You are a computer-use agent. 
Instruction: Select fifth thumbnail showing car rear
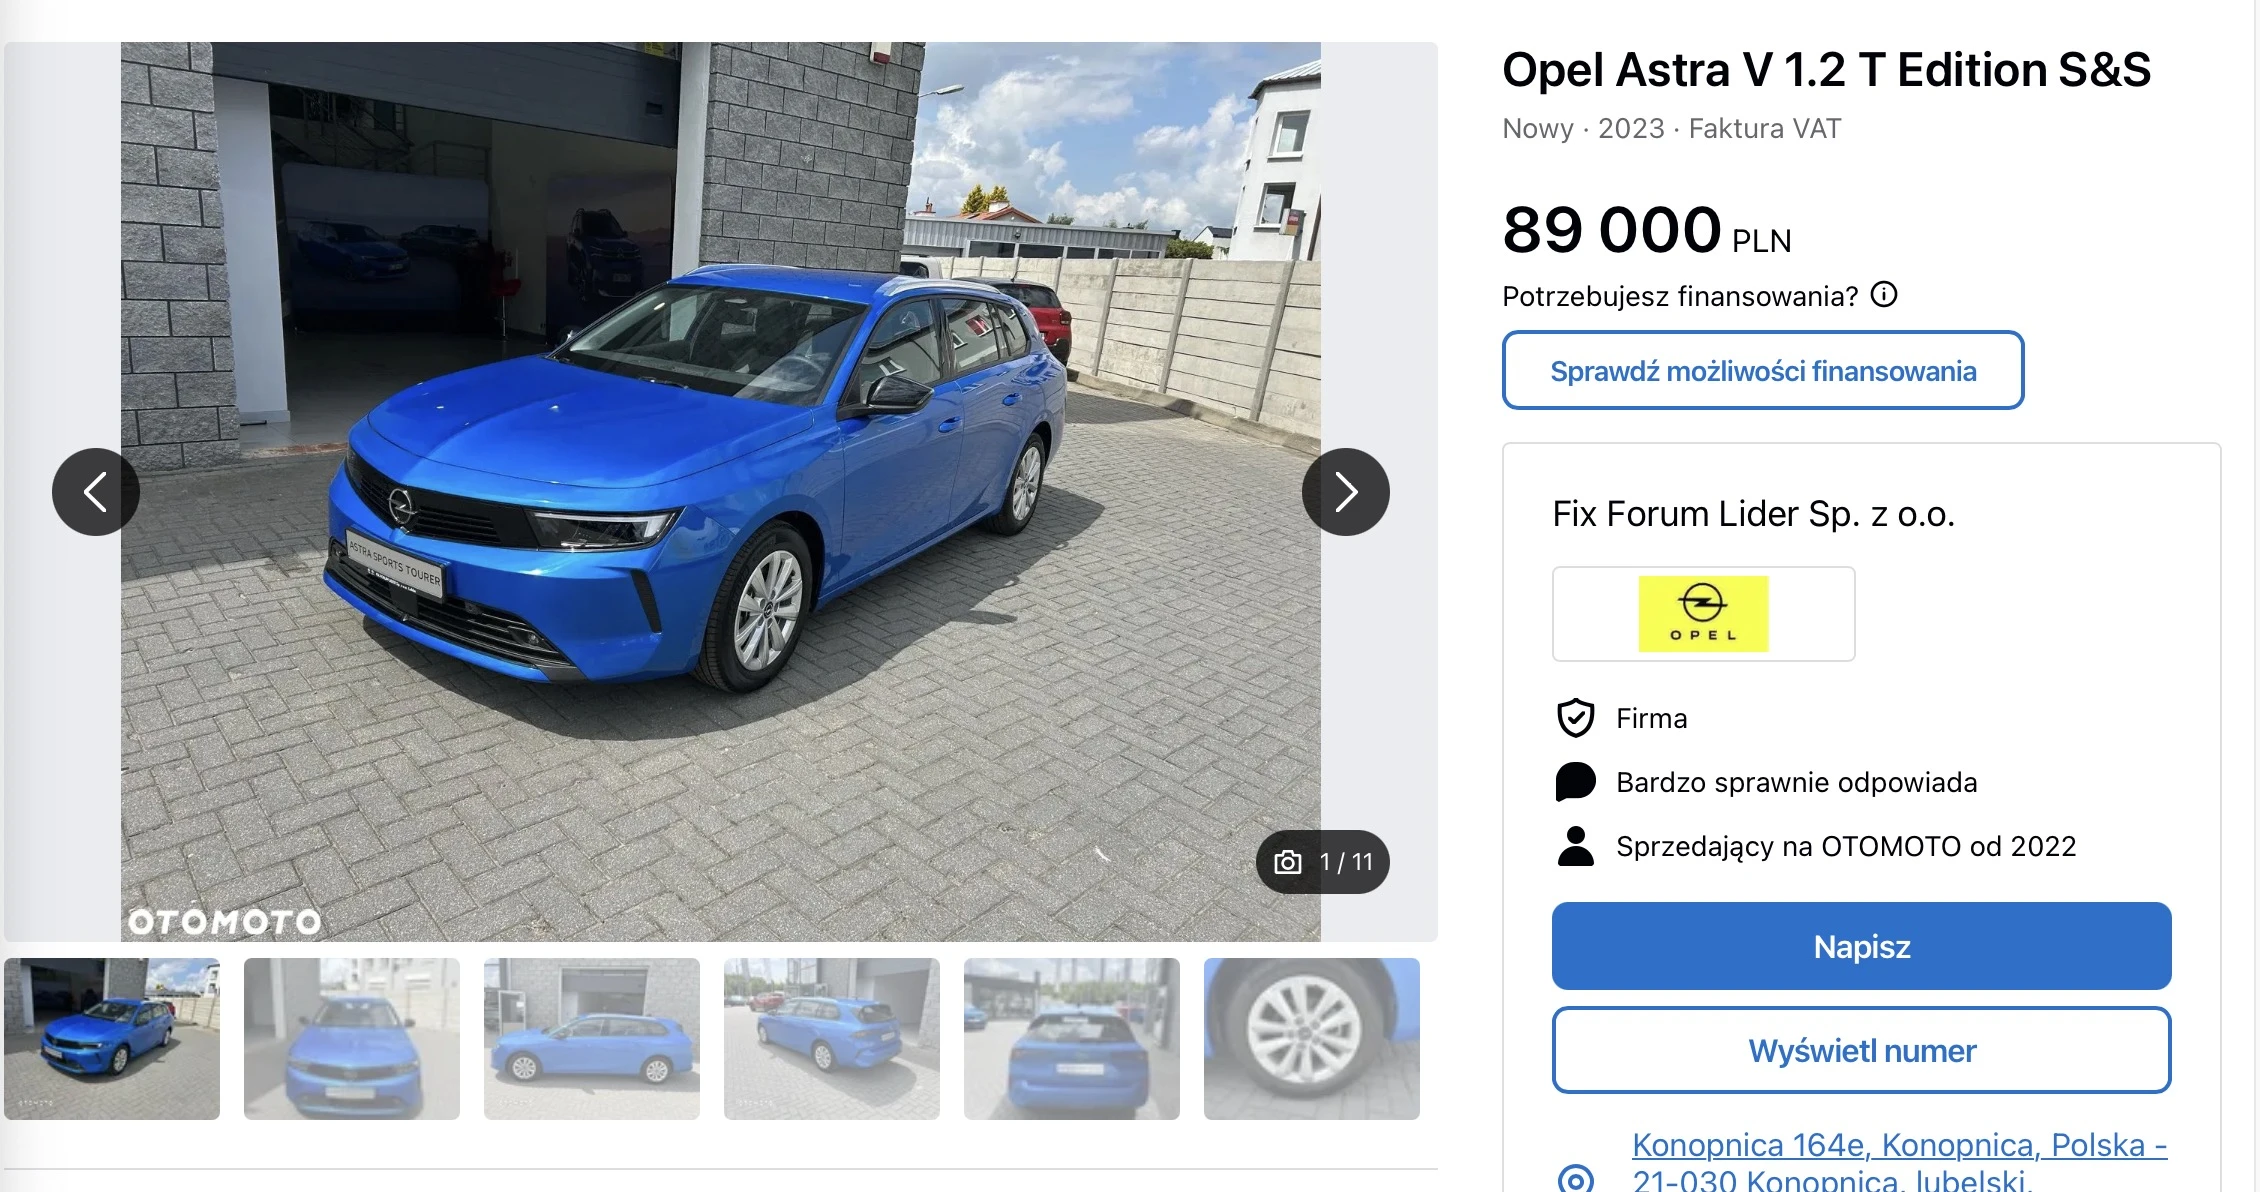coord(1072,1039)
